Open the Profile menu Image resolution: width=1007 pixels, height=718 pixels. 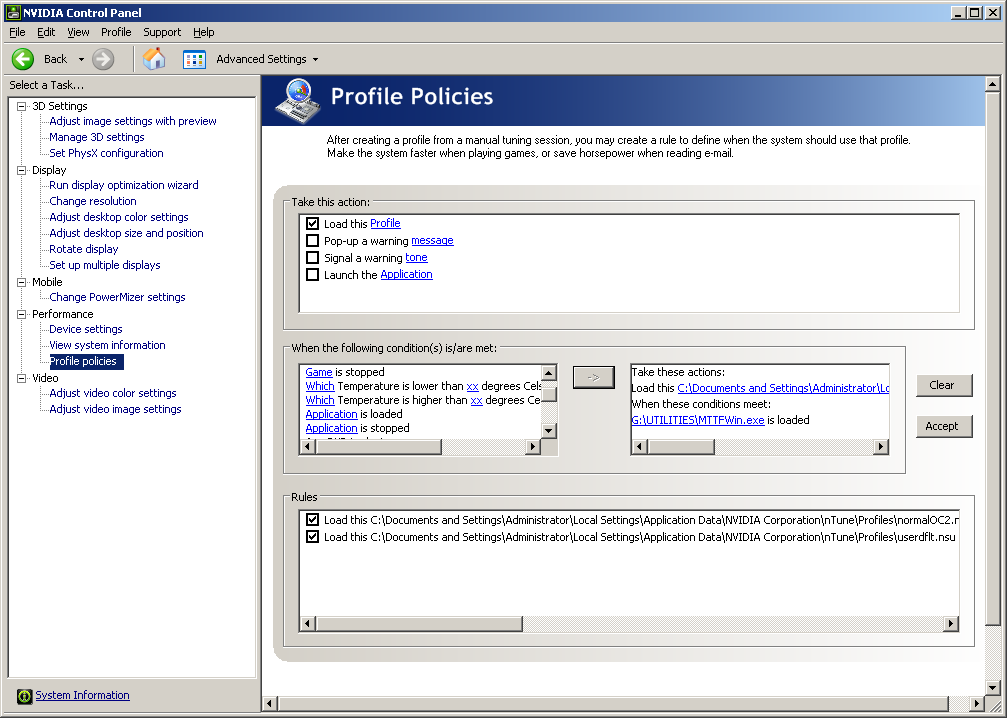coord(116,32)
